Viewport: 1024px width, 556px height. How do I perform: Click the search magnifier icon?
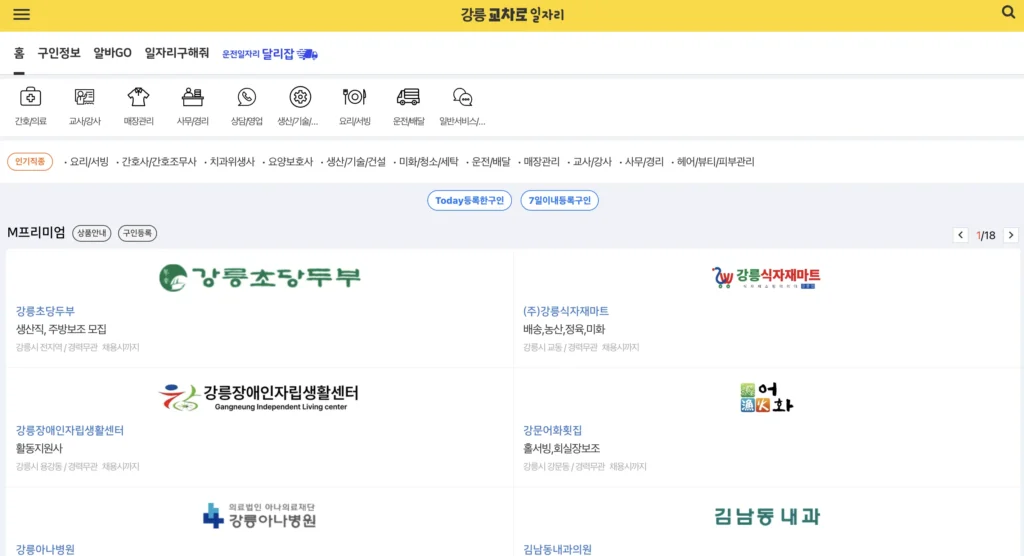tap(1008, 12)
